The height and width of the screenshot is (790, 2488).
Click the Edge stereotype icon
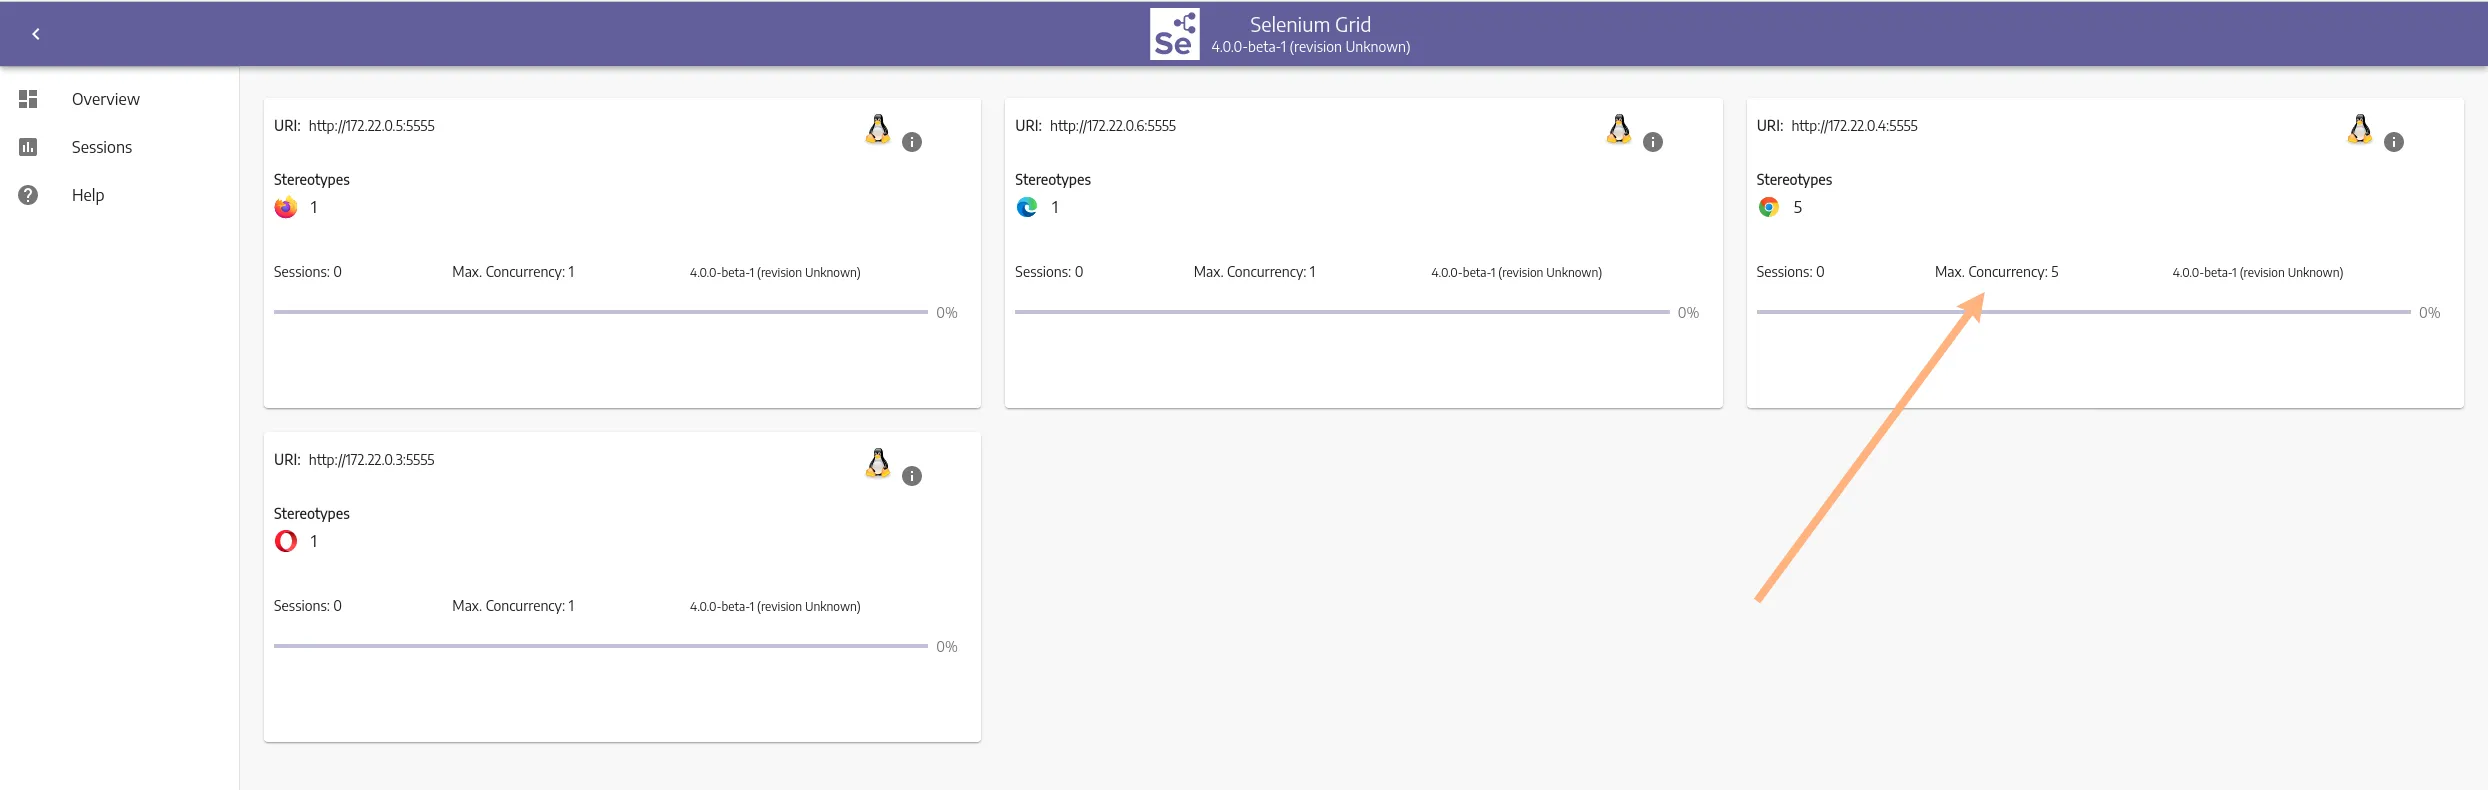pos(1027,207)
